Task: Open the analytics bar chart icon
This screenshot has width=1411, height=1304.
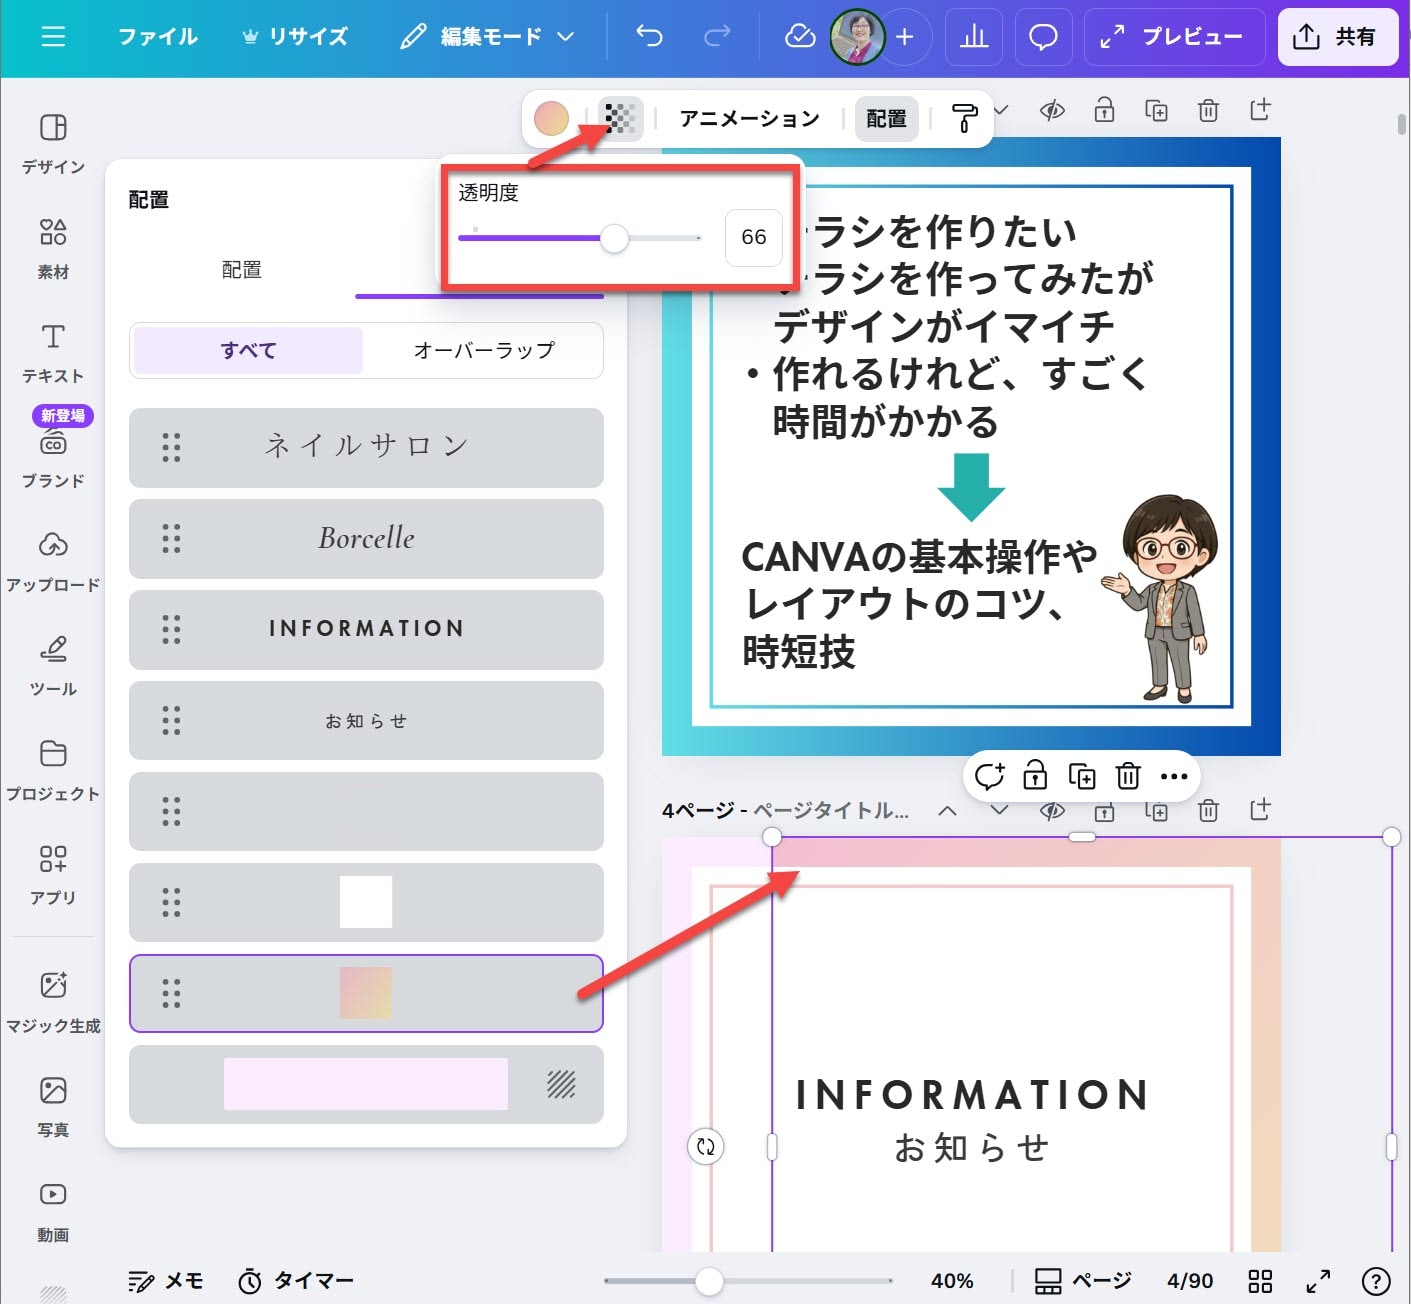Action: (973, 37)
